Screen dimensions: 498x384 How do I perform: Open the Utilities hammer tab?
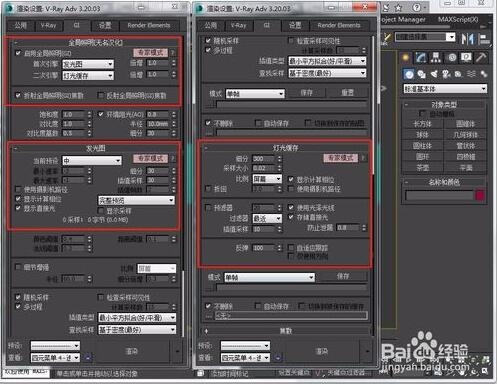(481, 58)
